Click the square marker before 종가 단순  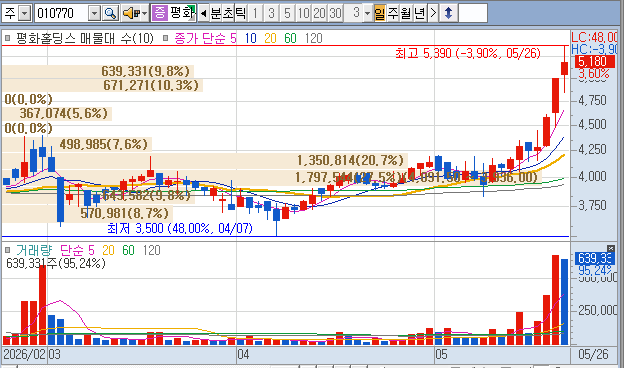tap(166, 38)
